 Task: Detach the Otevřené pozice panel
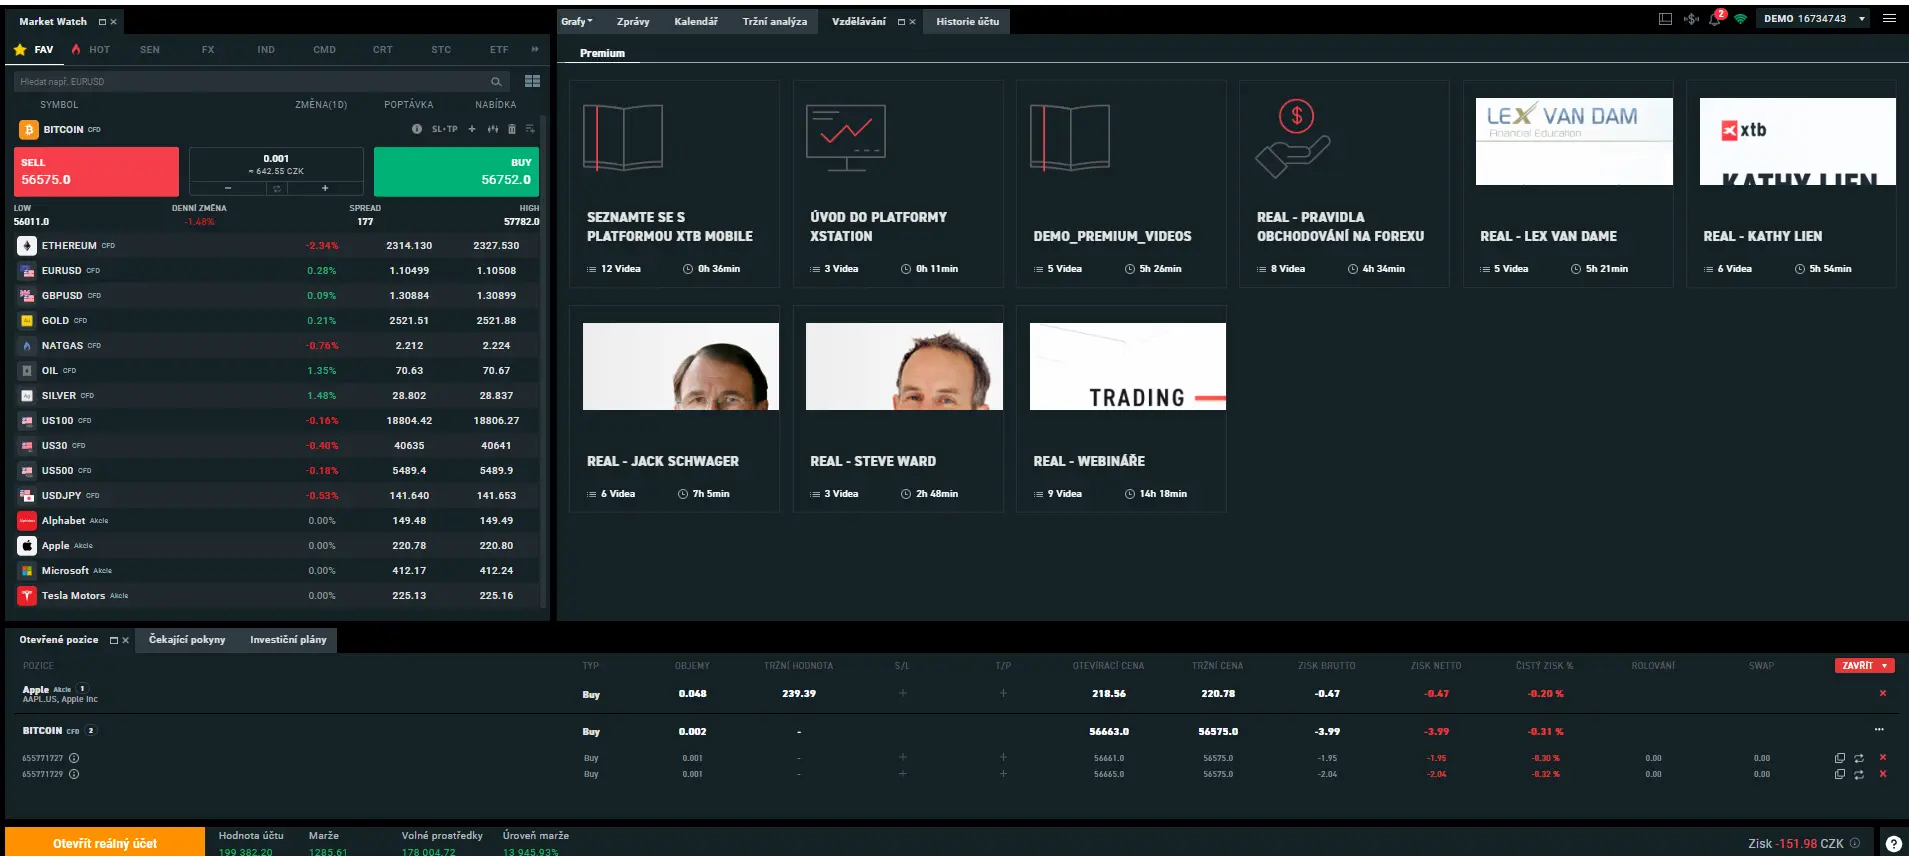coord(113,640)
